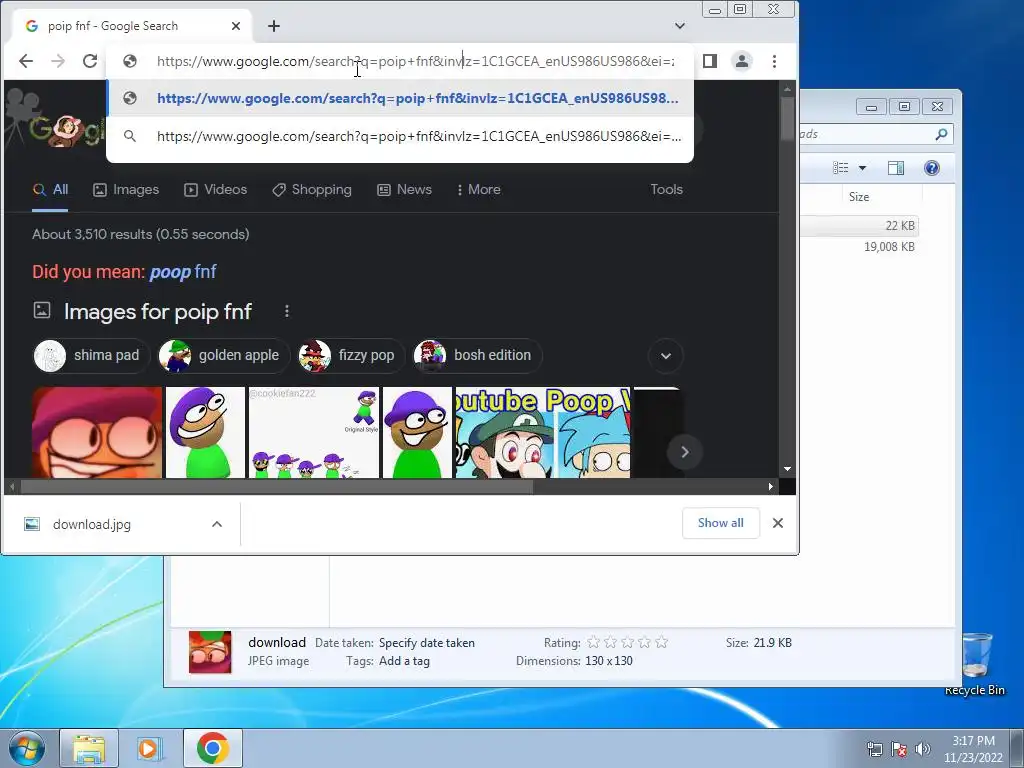Select the search-icon URL suggestion row

click(x=400, y=136)
